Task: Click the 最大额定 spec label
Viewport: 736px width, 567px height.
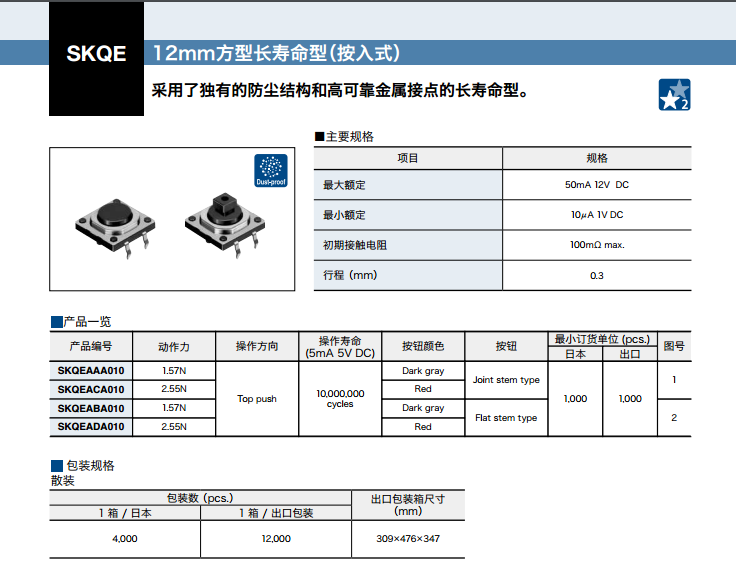Action: tap(344, 185)
